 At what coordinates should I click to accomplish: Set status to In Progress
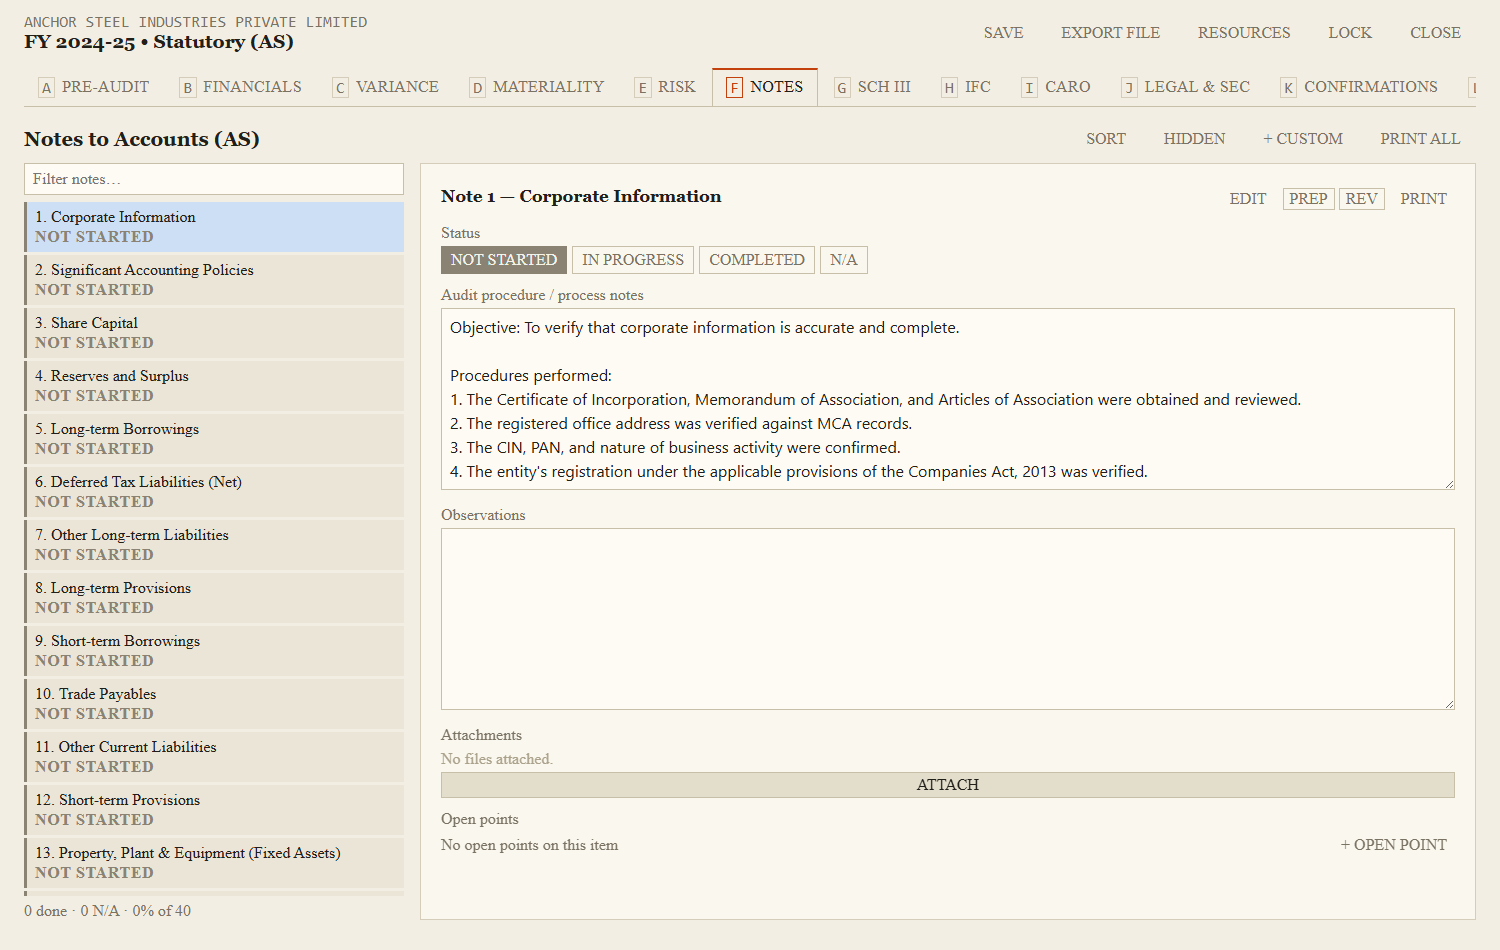pos(633,260)
